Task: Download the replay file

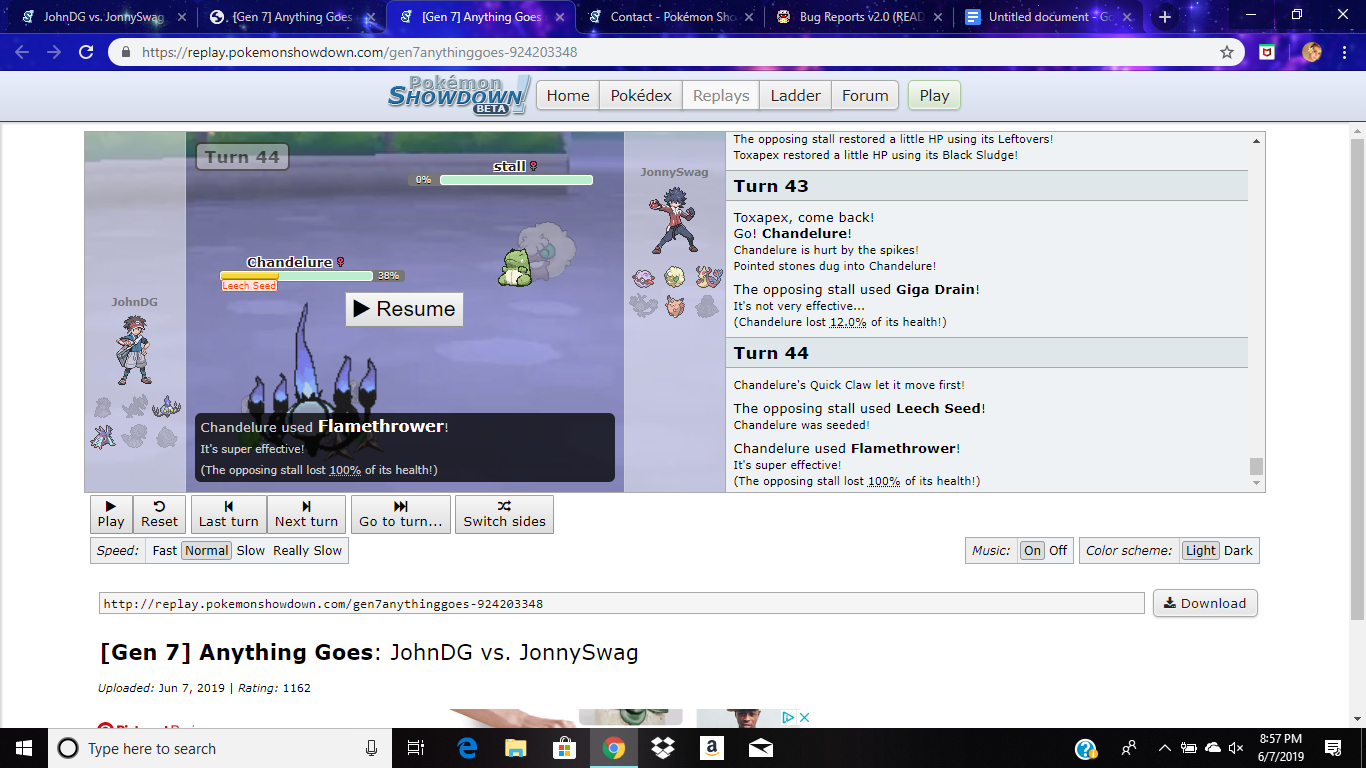Action: (1204, 603)
